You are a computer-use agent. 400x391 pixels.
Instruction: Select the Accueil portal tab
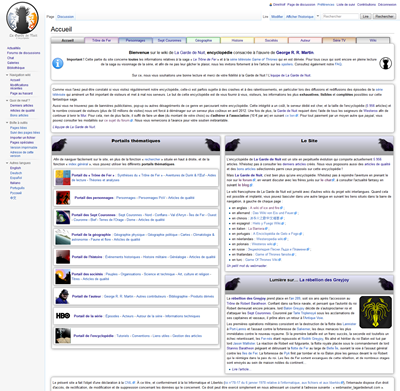(x=68, y=40)
